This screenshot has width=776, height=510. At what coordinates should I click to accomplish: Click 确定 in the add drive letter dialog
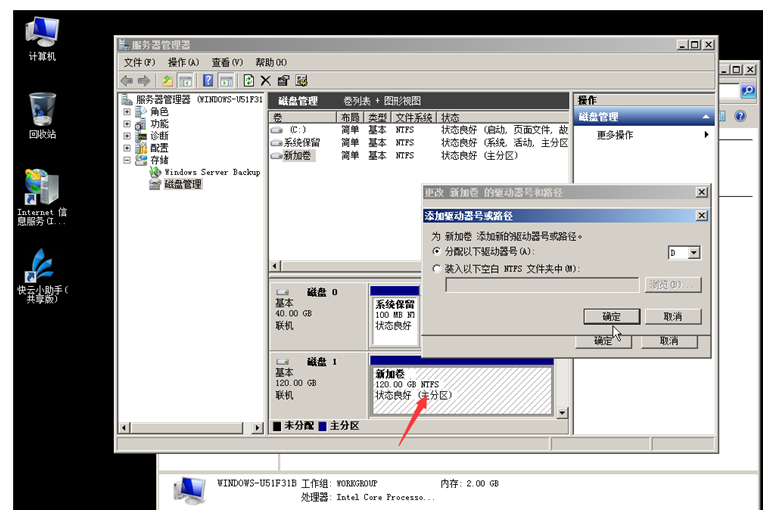click(x=611, y=316)
